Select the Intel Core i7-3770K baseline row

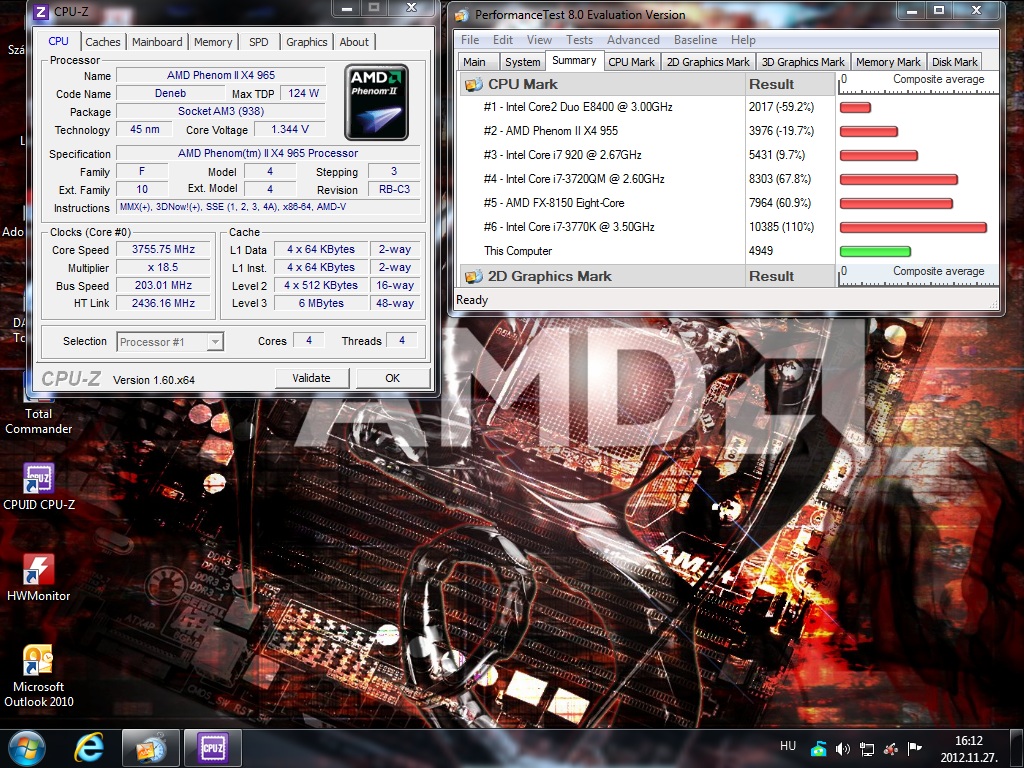tap(729, 227)
